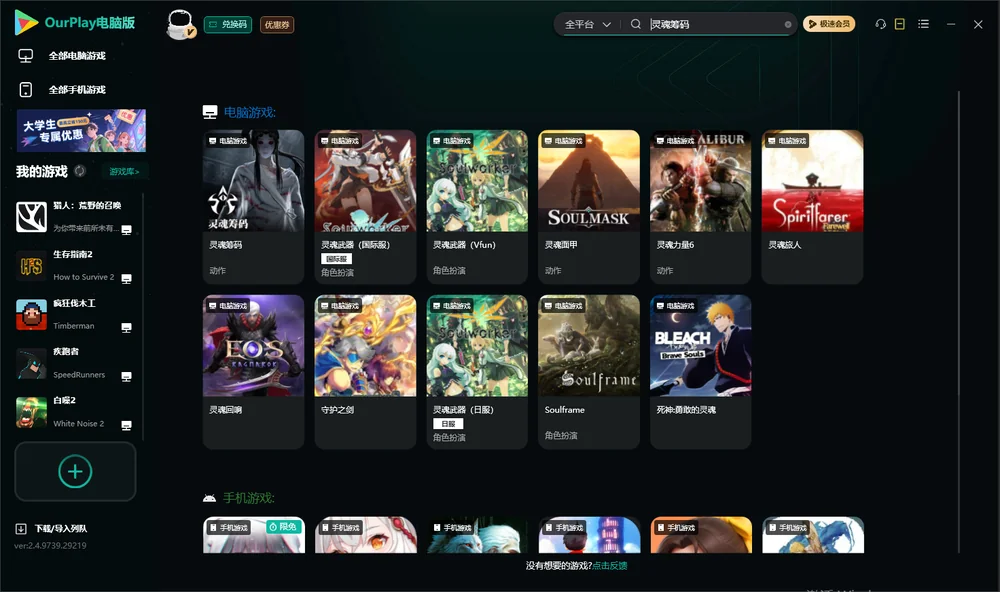Focus the search input field with 灵魂筹码
Image resolution: width=1000 pixels, height=592 pixels.
coord(714,24)
